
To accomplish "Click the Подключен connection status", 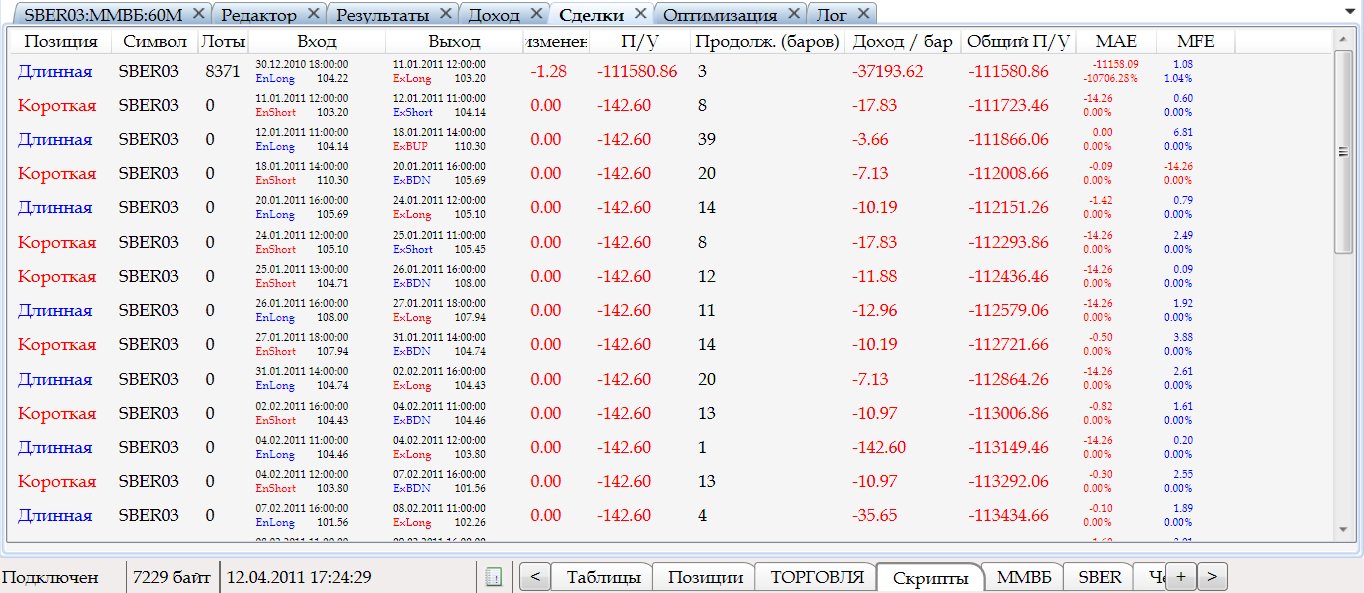I will pos(50,577).
